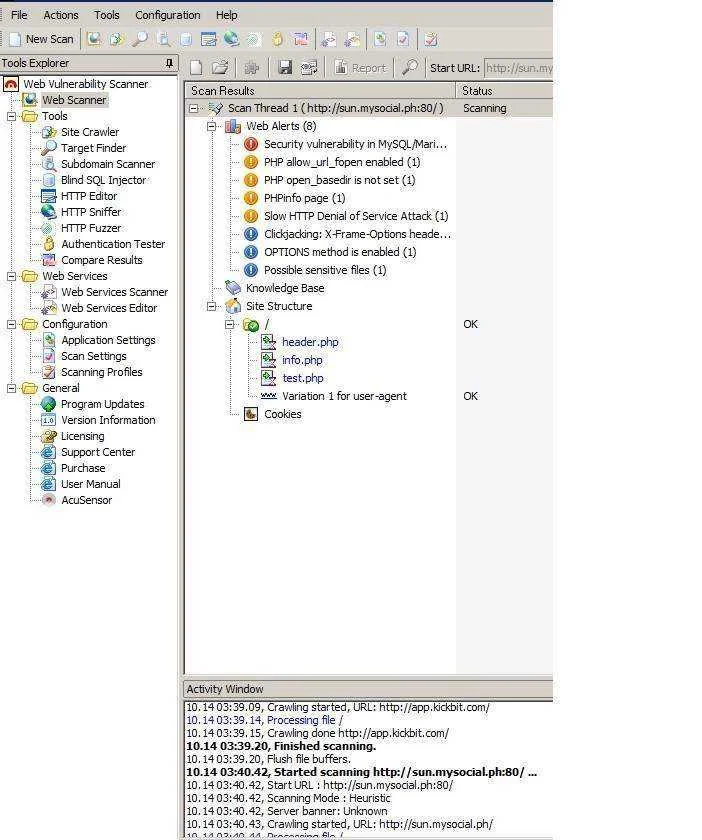702x840 pixels.
Task: Open the Actions menu
Action: (x=61, y=15)
